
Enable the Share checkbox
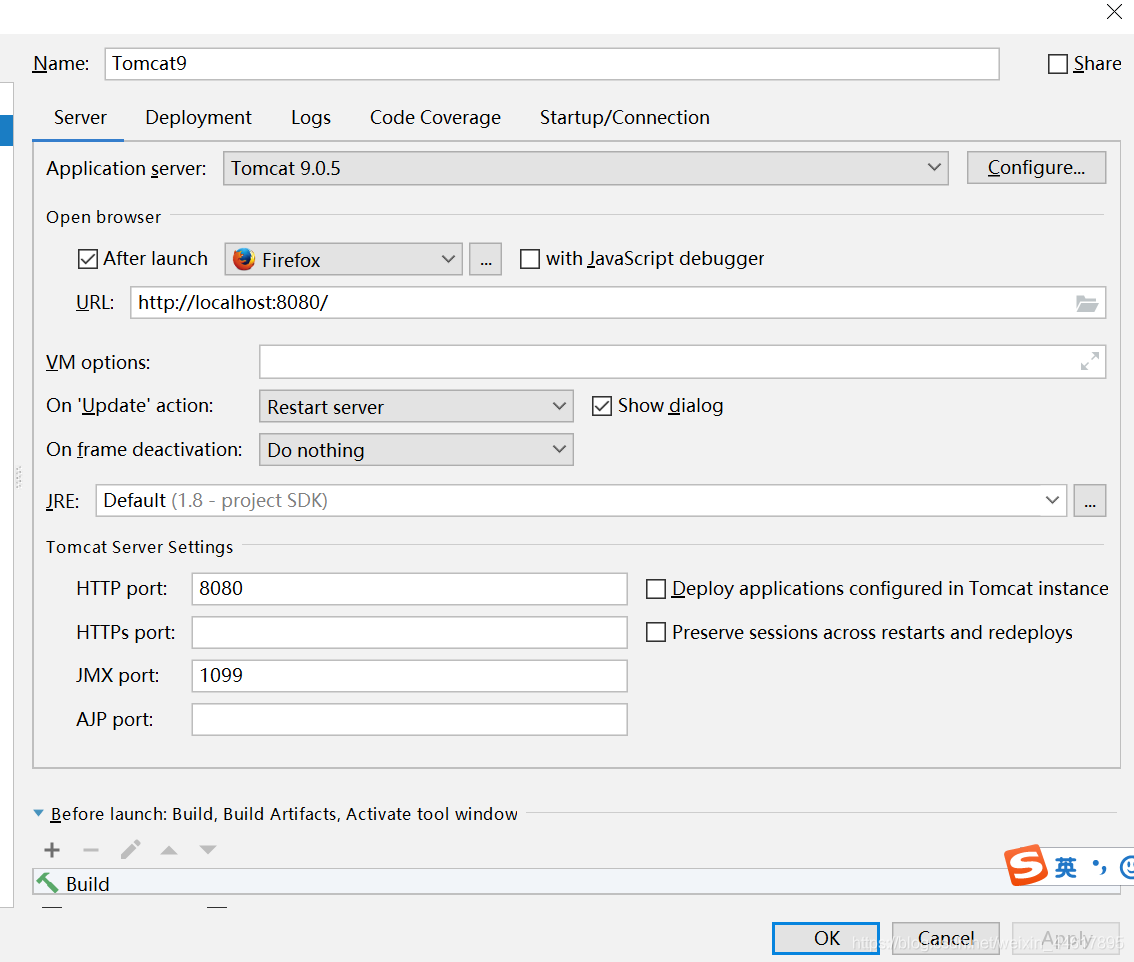[x=1057, y=64]
